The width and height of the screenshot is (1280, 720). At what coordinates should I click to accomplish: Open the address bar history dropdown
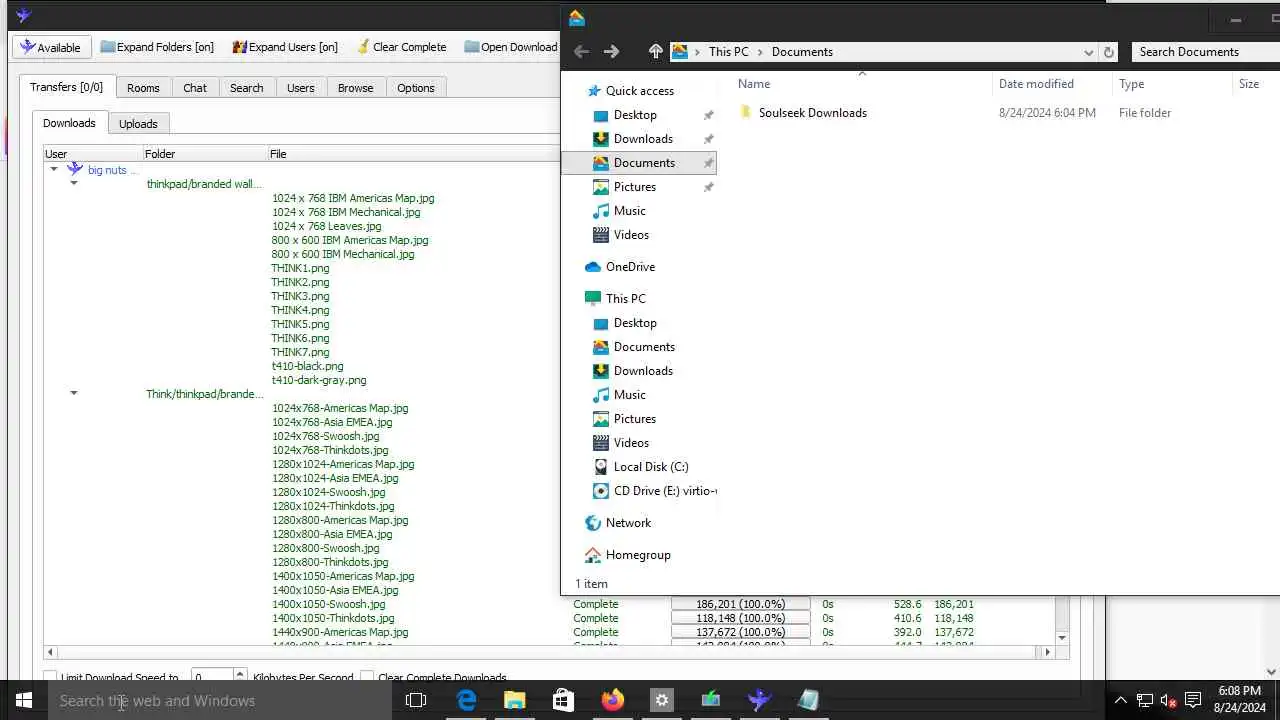[x=1088, y=52]
